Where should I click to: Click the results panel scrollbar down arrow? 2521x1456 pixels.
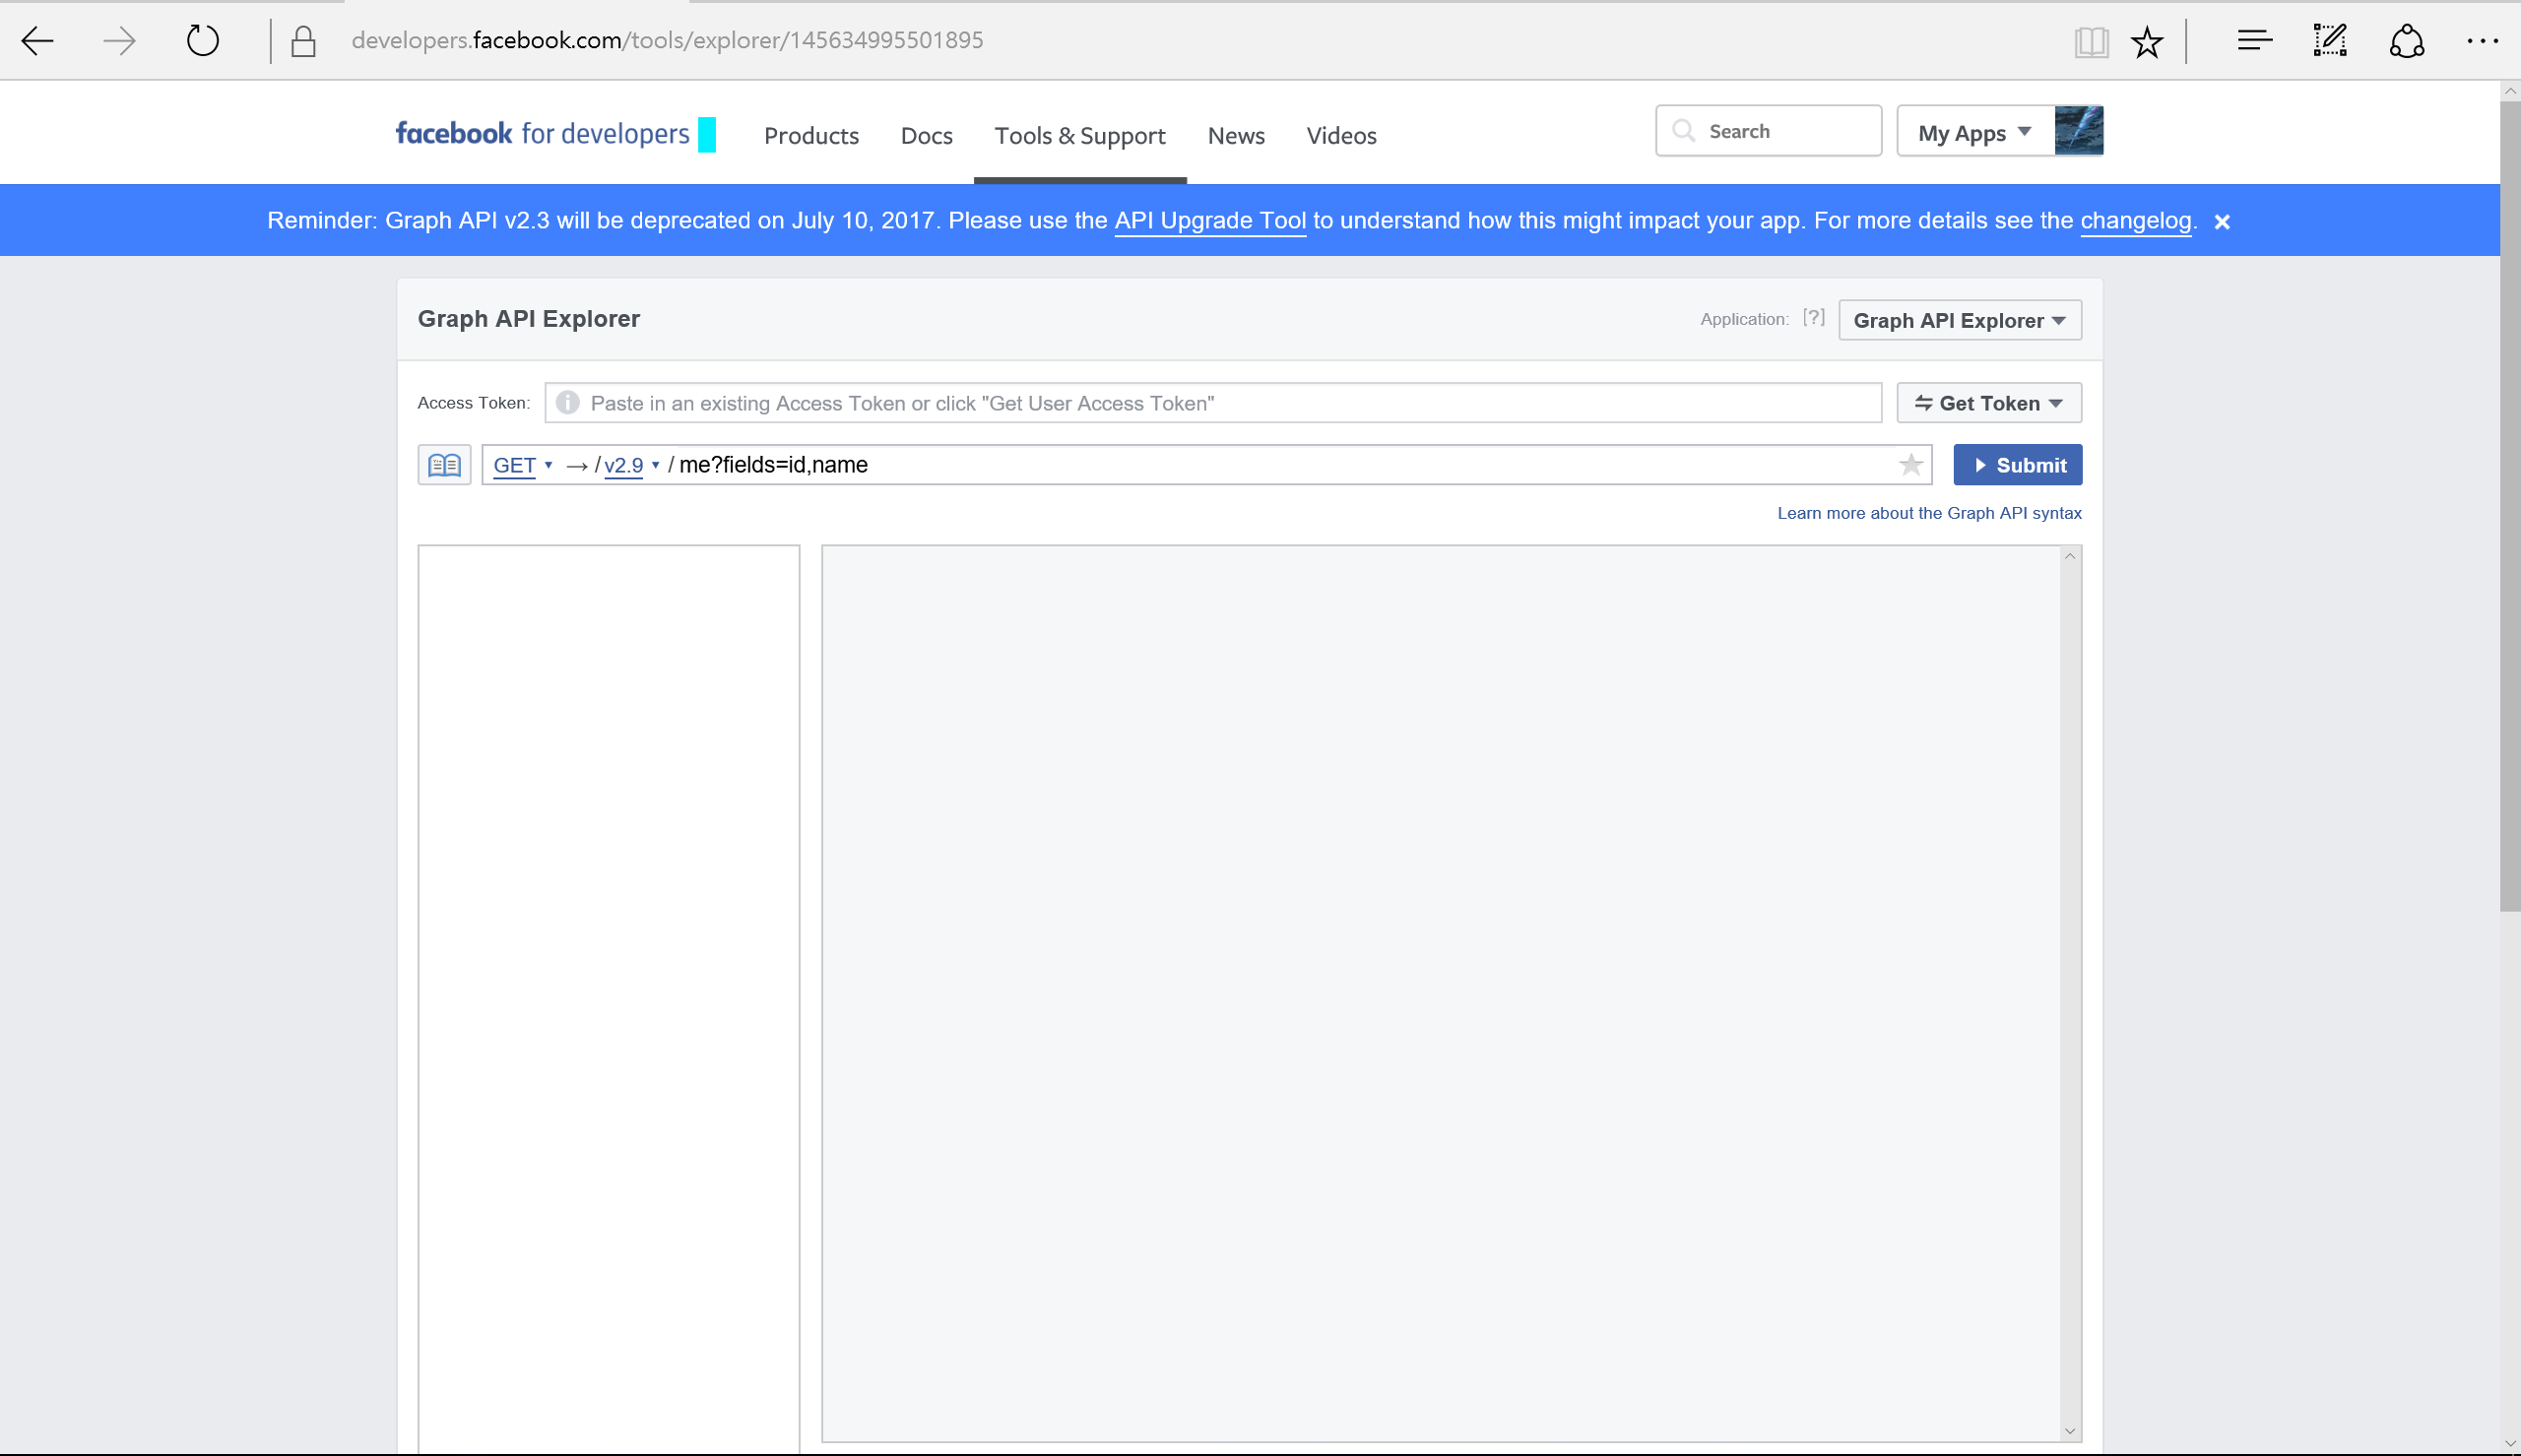click(2070, 1431)
